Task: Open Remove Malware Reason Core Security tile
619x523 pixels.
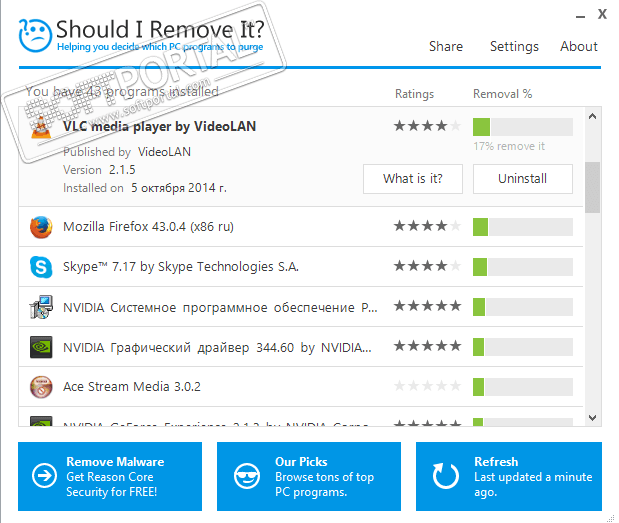Action: (110, 476)
